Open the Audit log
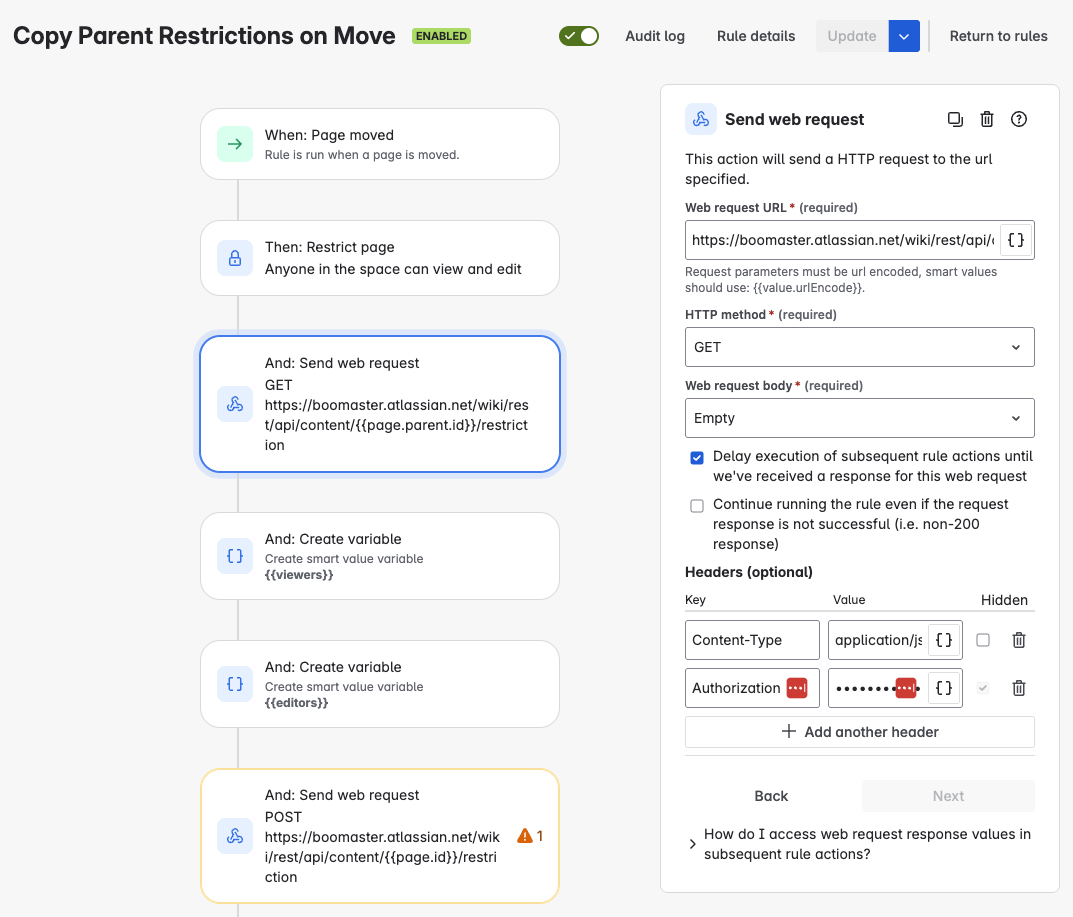Viewport: 1073px width, 917px height. [x=655, y=36]
